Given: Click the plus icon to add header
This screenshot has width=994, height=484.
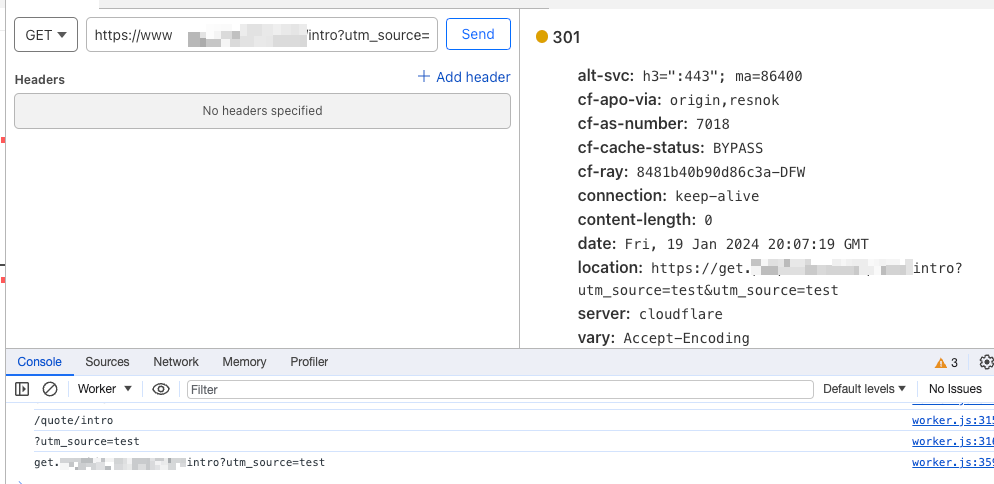Looking at the screenshot, I should 423,77.
